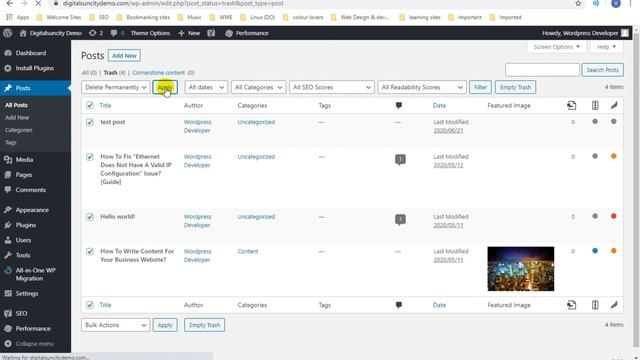Sort posts by Date column header
Image resolution: width=640 pixels, height=360 pixels.
[439, 106]
